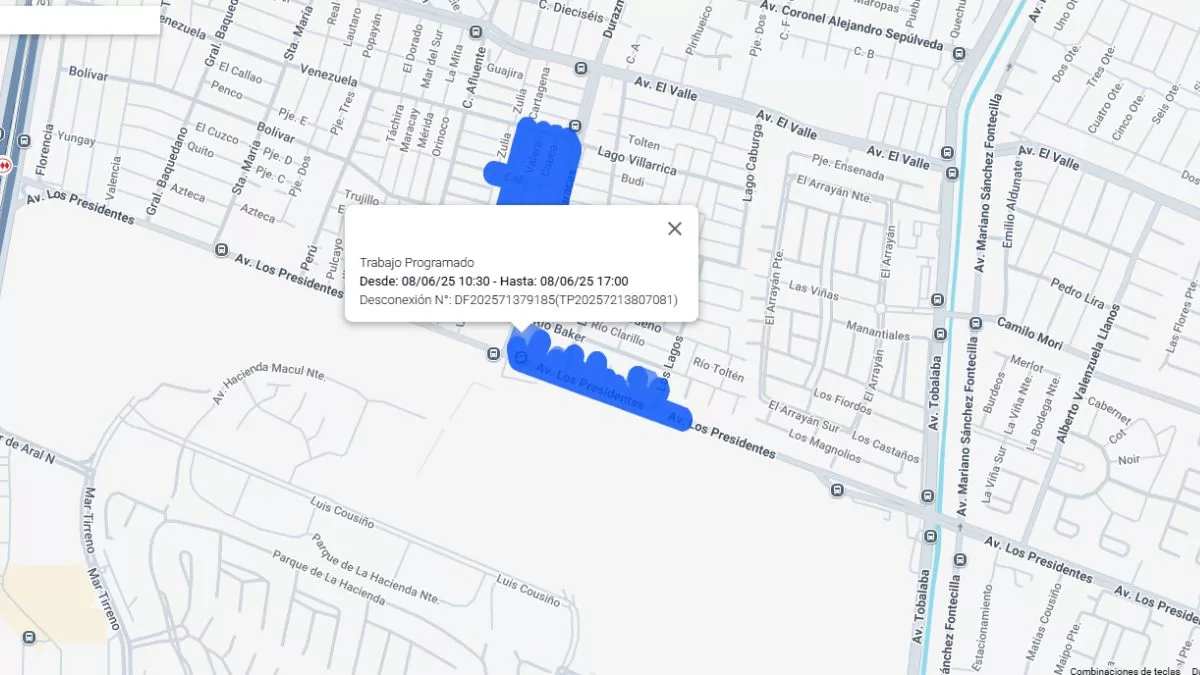
Task: Click the Desconexión N° text in popup
Action: coord(518,299)
